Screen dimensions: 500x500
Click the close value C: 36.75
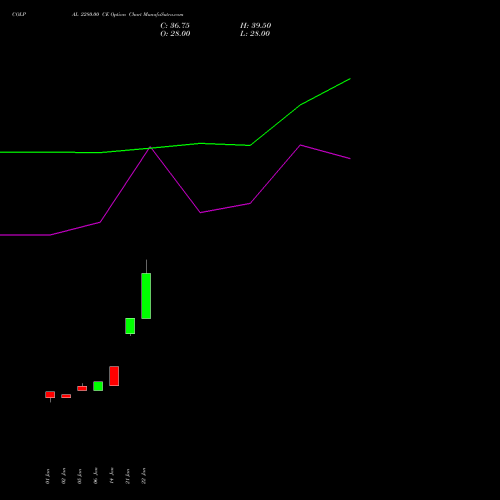(175, 26)
